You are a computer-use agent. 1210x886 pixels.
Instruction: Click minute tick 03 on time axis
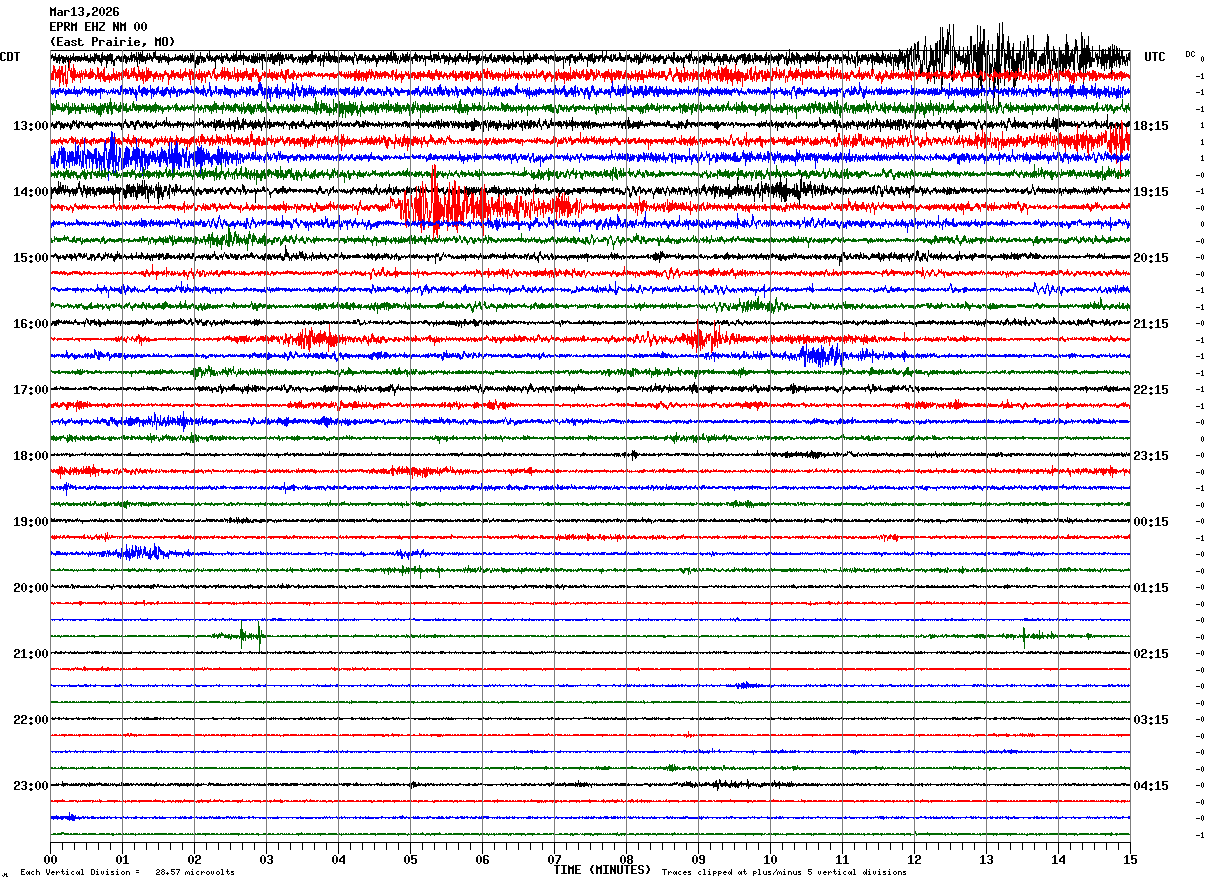click(x=266, y=859)
